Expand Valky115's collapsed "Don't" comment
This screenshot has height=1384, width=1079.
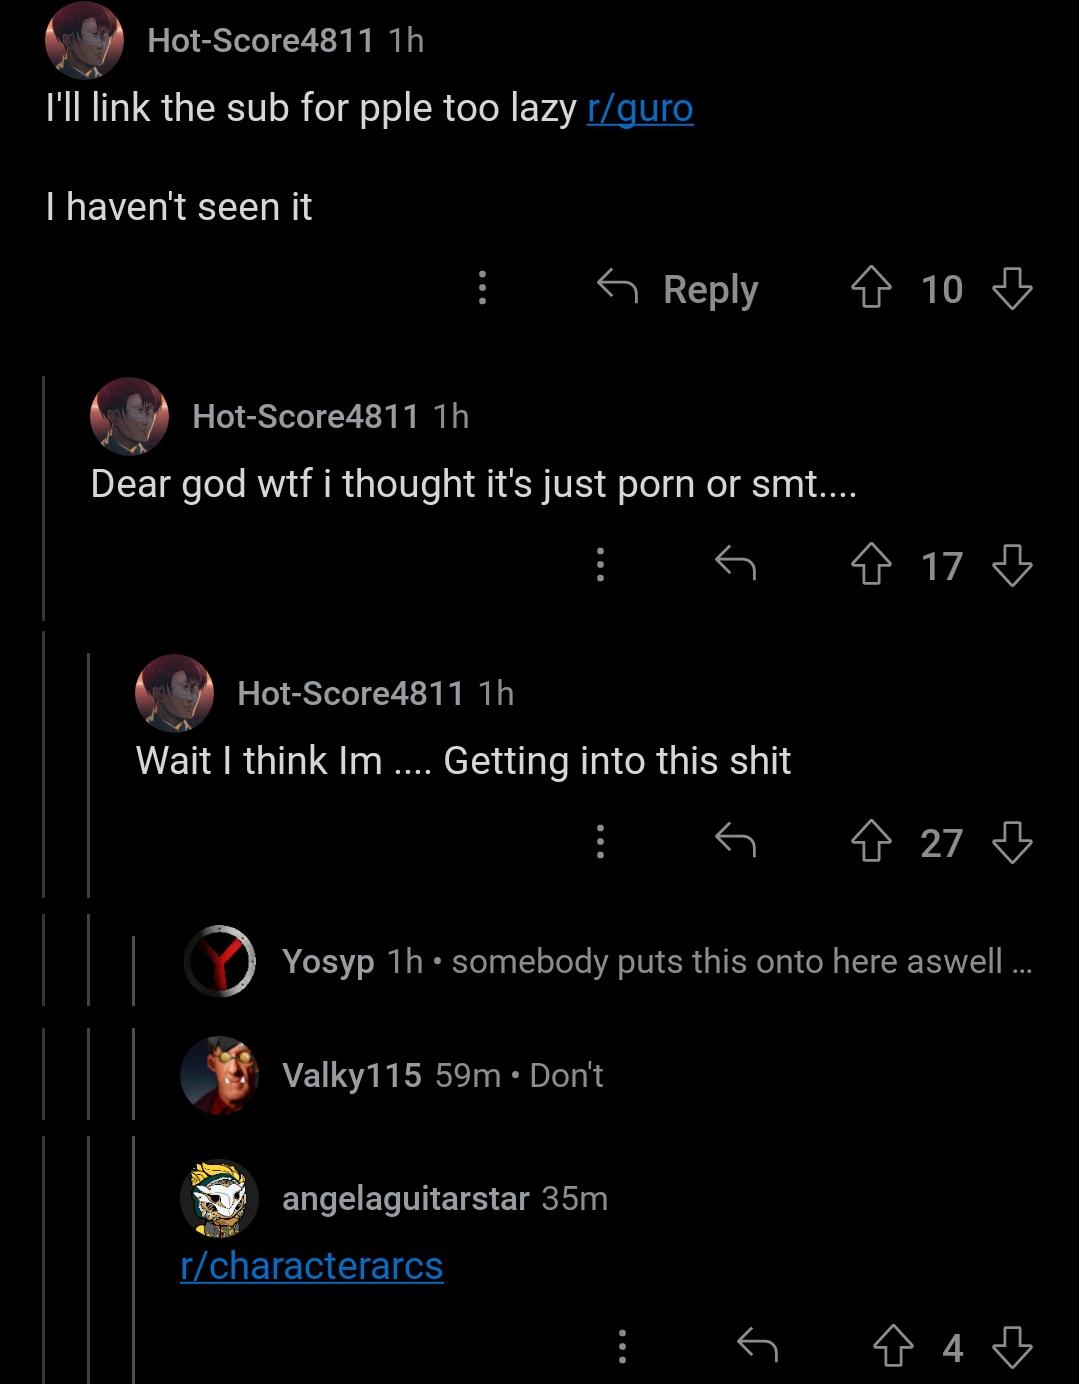click(442, 1076)
